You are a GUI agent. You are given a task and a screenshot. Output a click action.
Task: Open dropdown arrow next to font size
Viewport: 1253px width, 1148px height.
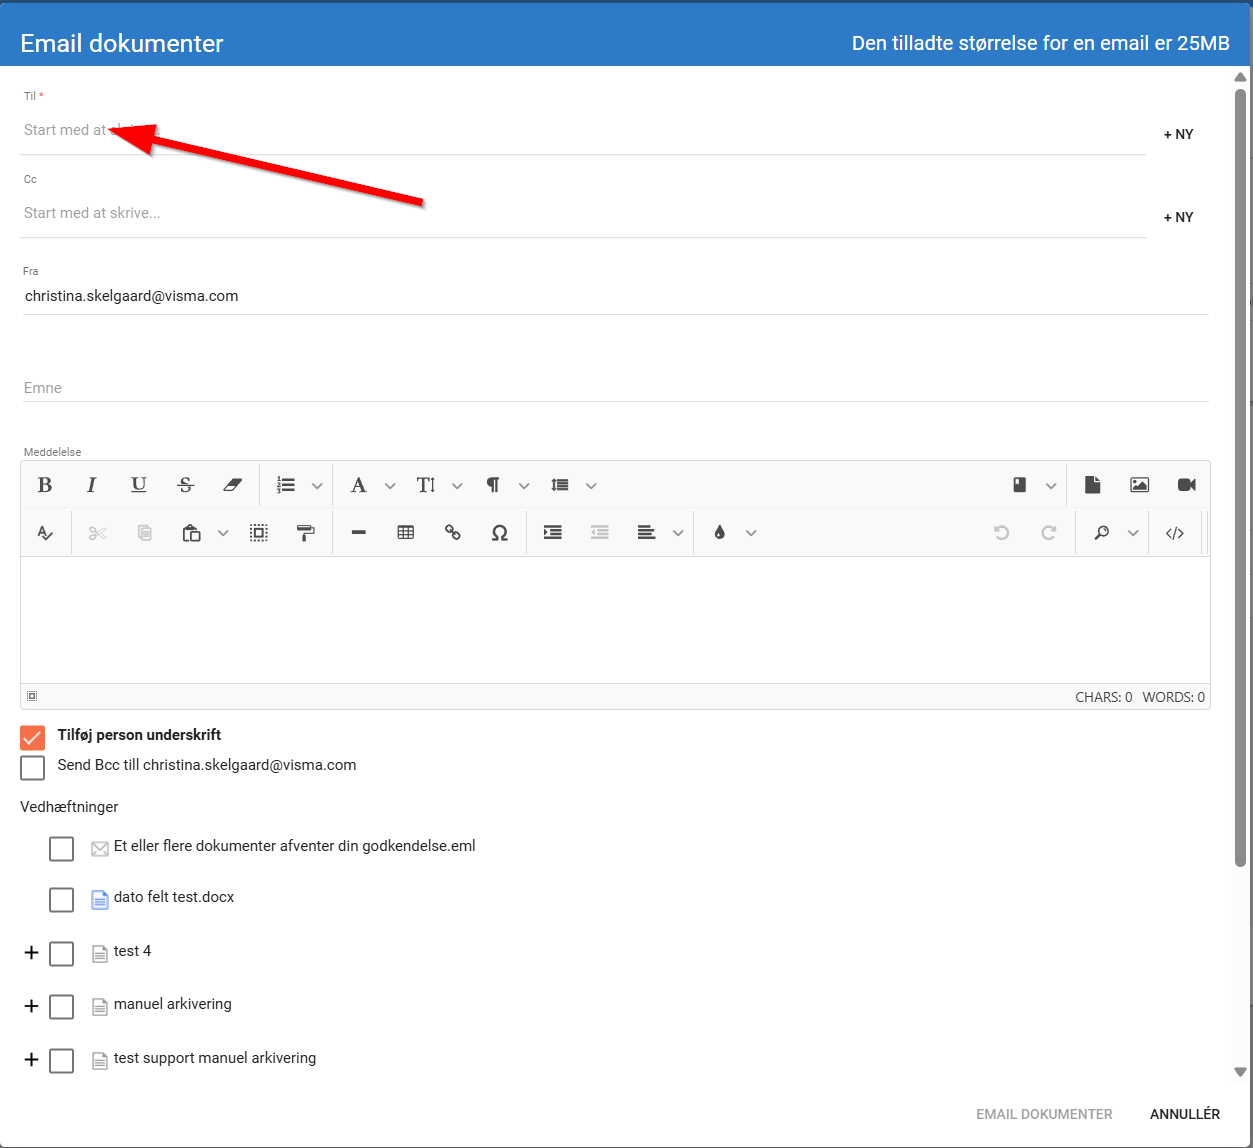pos(457,486)
